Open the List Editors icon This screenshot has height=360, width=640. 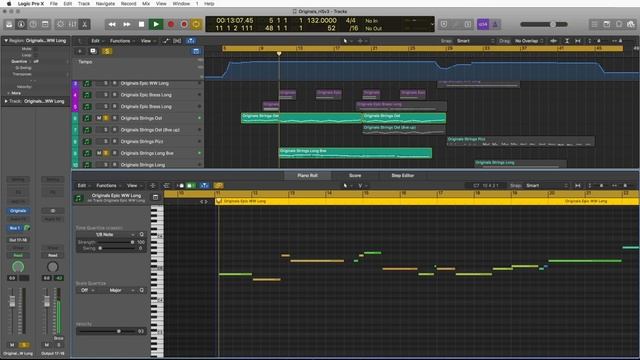pos(594,24)
